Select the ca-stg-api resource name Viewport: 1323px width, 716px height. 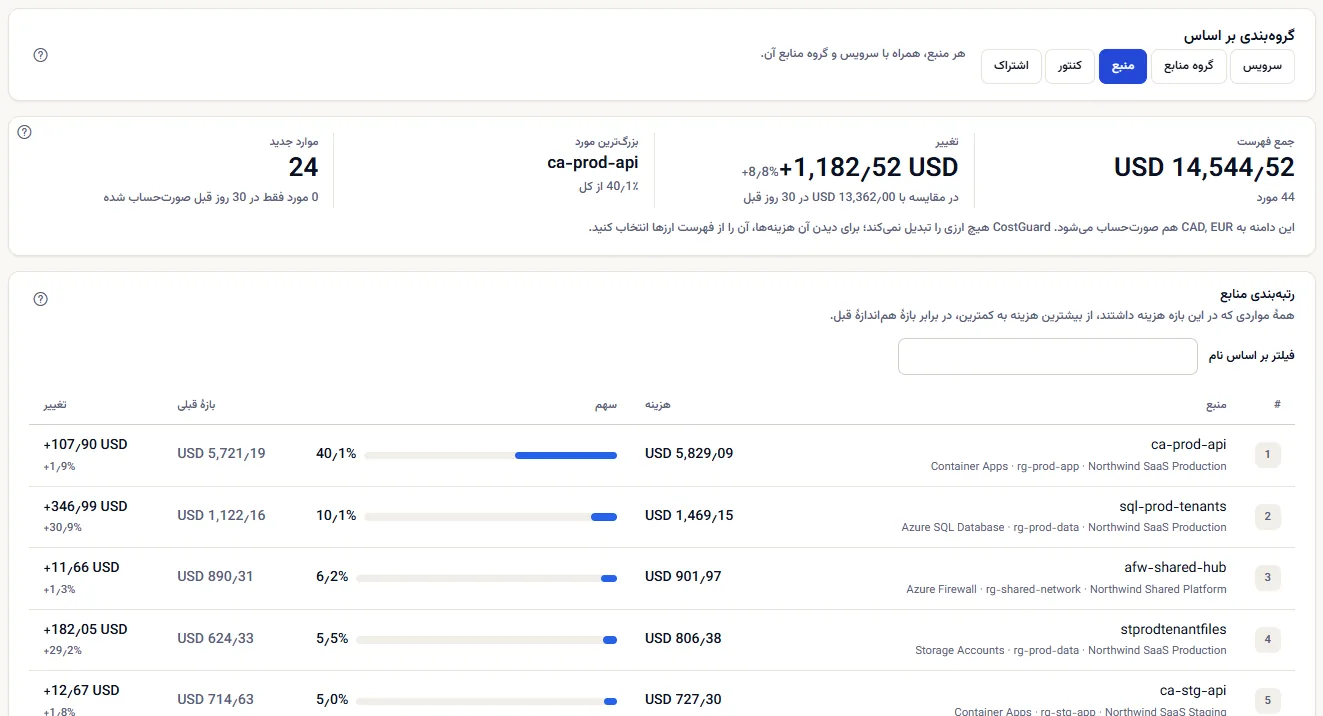pyautogui.click(x=1193, y=691)
